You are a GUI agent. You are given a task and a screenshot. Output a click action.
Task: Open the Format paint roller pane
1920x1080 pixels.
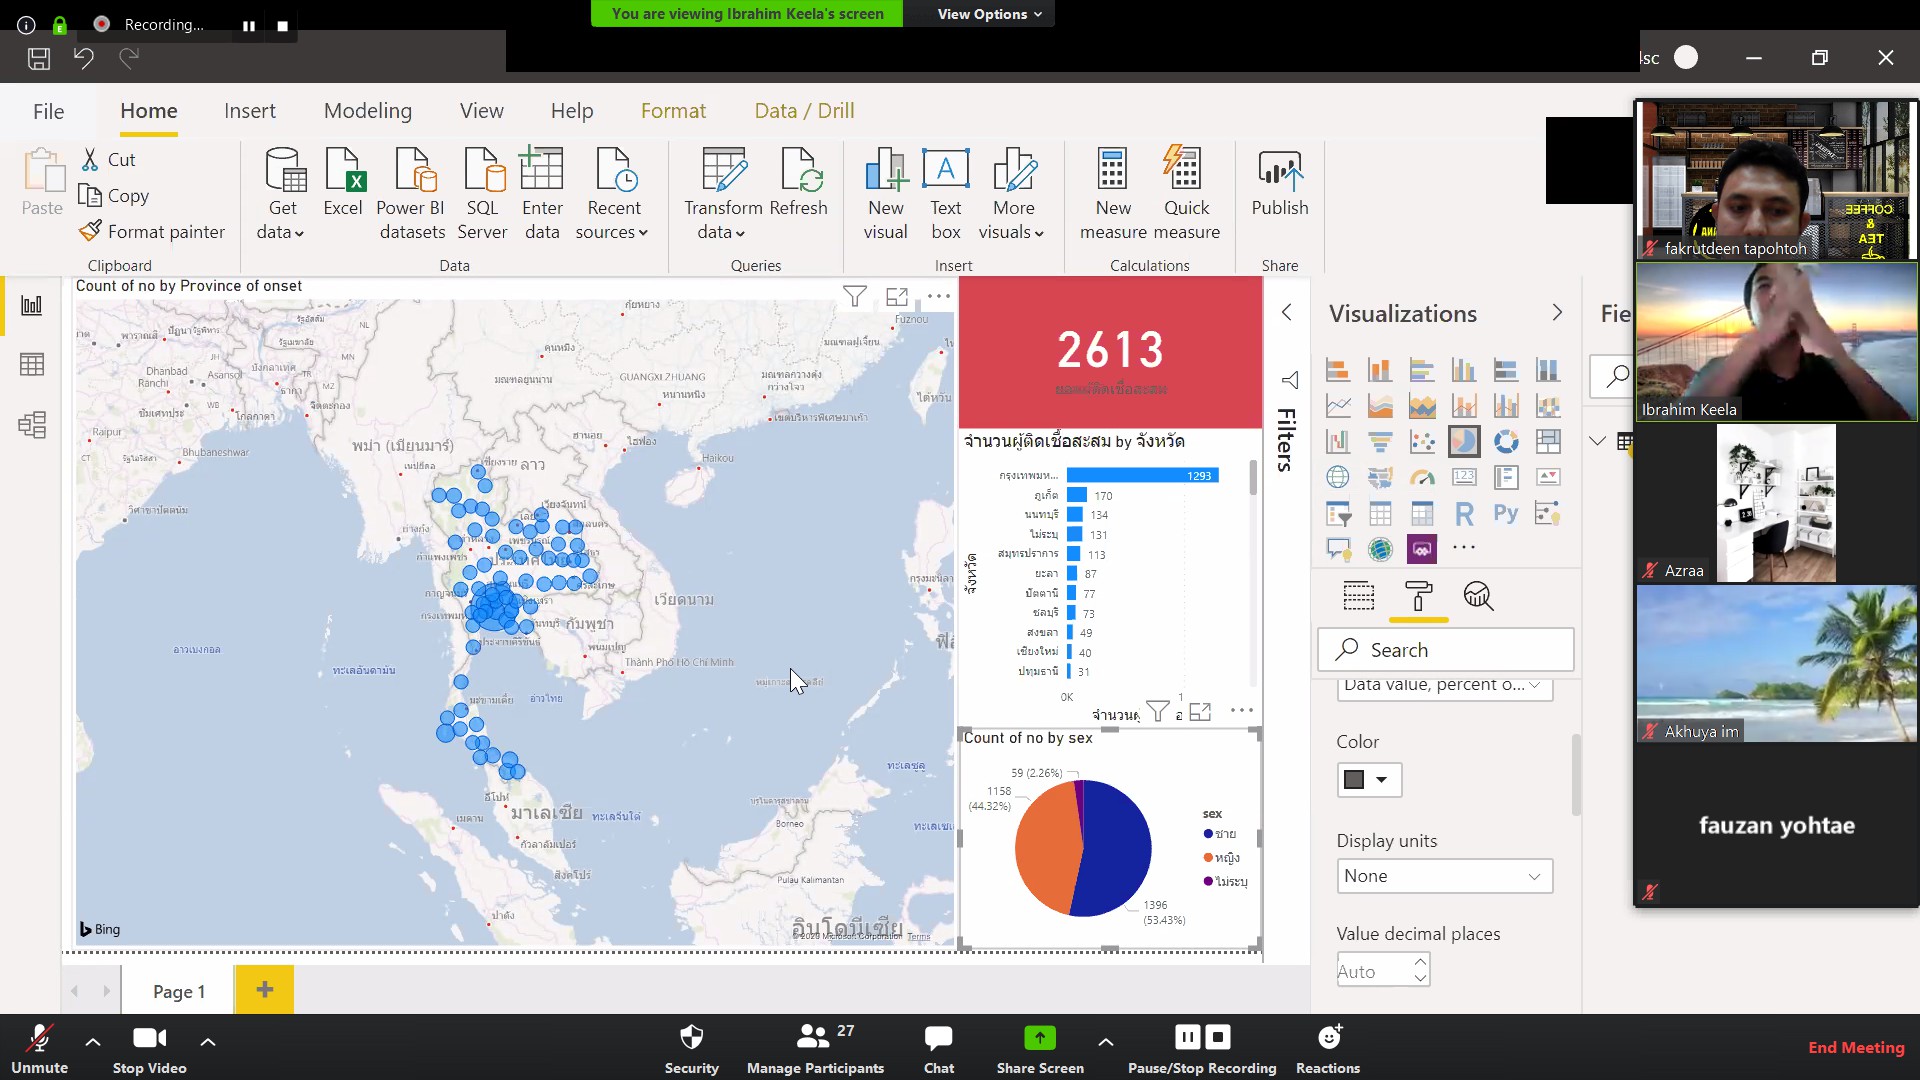tap(1418, 597)
